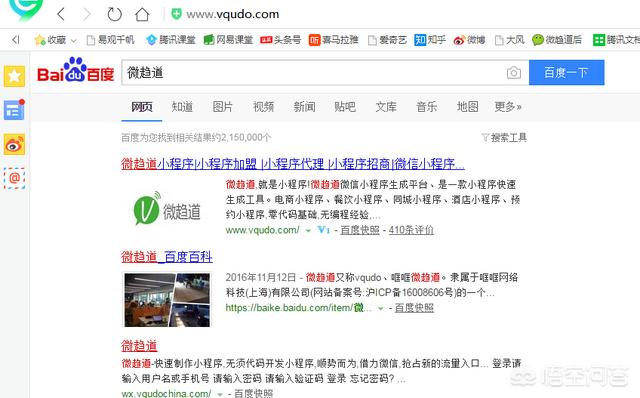Switch to the 贴吧 tab

coord(345,107)
